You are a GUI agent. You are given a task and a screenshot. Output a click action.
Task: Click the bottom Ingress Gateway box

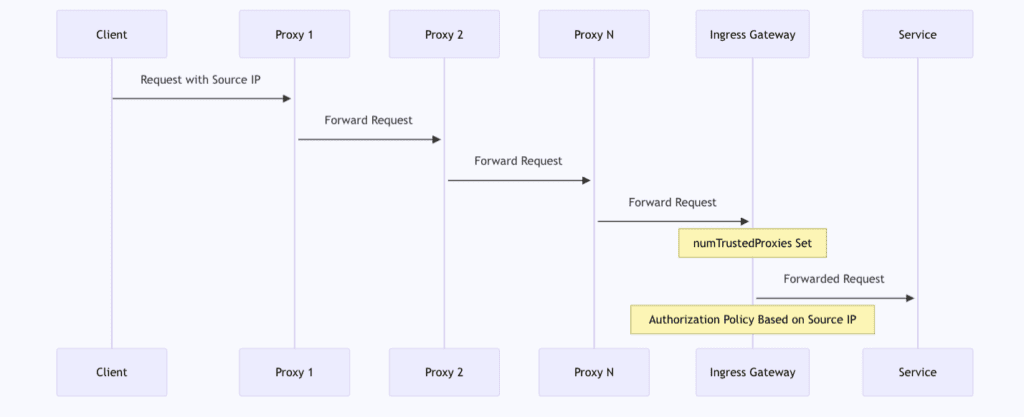tap(752, 372)
